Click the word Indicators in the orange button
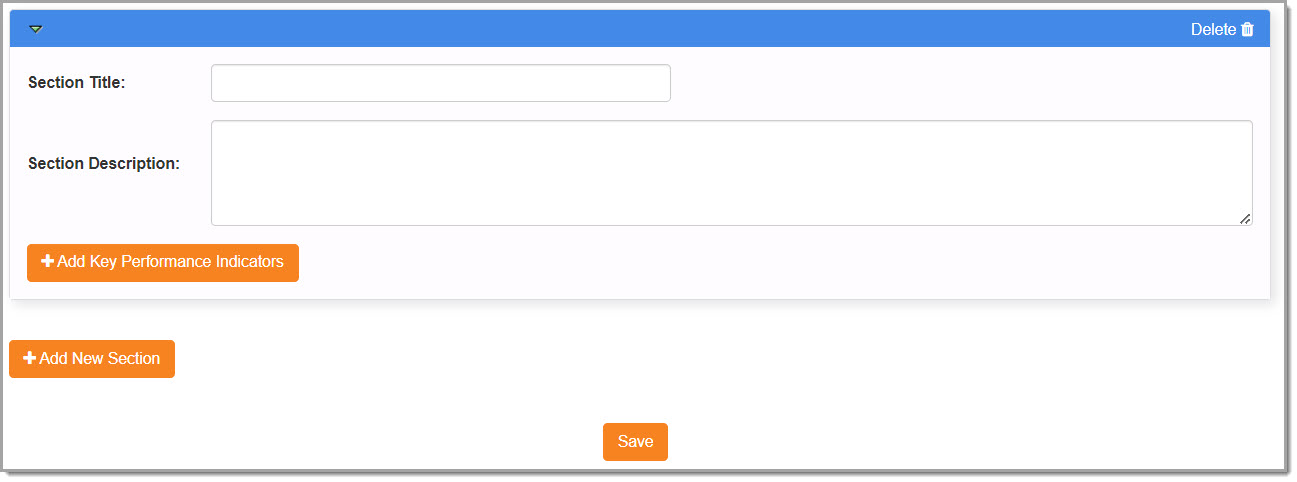This screenshot has height=482, width=1297. pos(250,262)
